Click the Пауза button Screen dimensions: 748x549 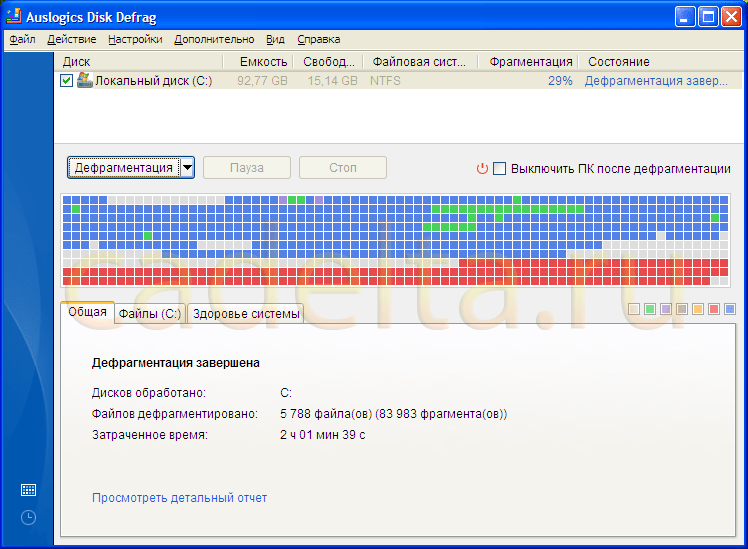click(247, 168)
